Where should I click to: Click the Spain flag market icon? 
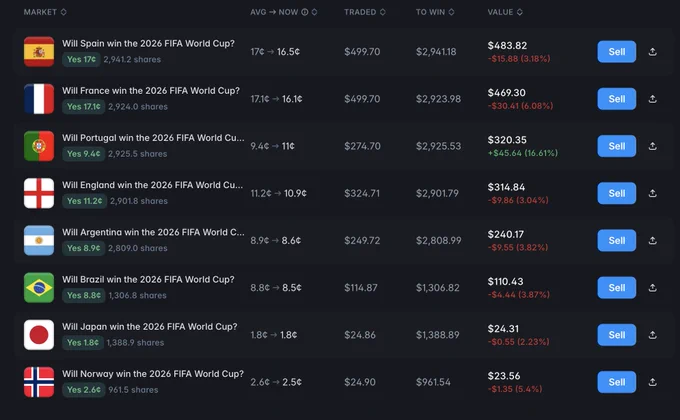[39, 52]
